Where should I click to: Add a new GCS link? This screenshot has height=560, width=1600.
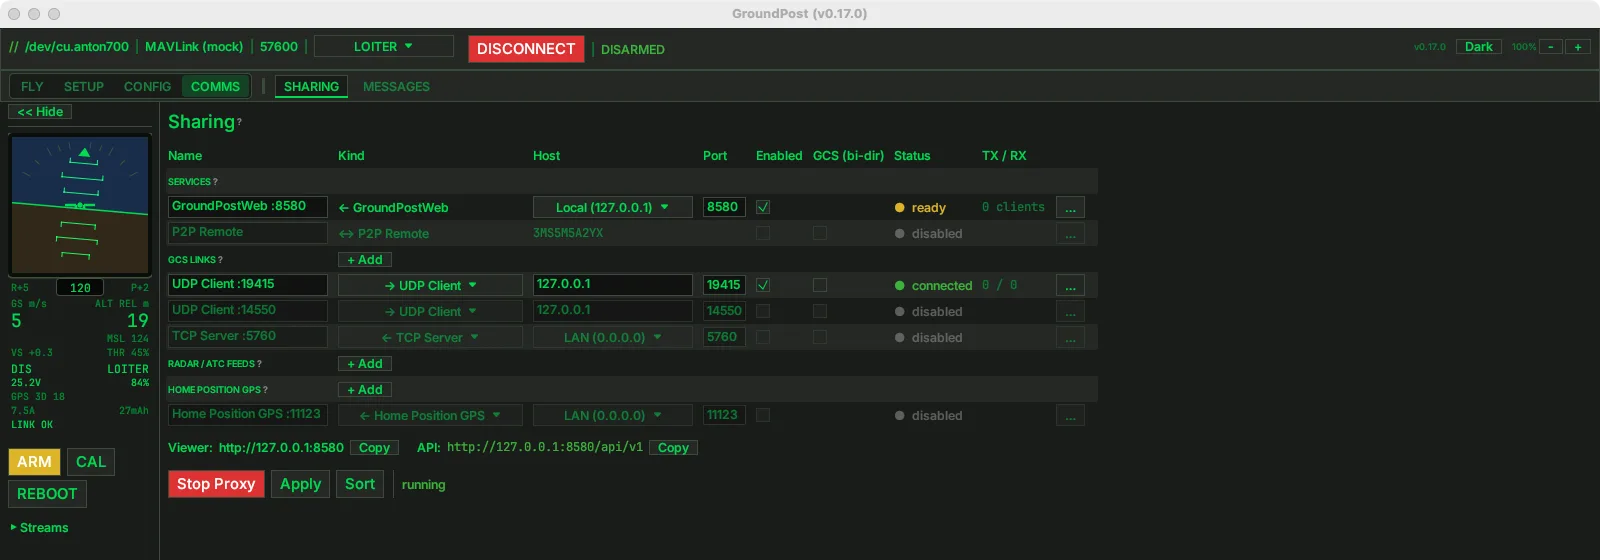click(x=365, y=260)
